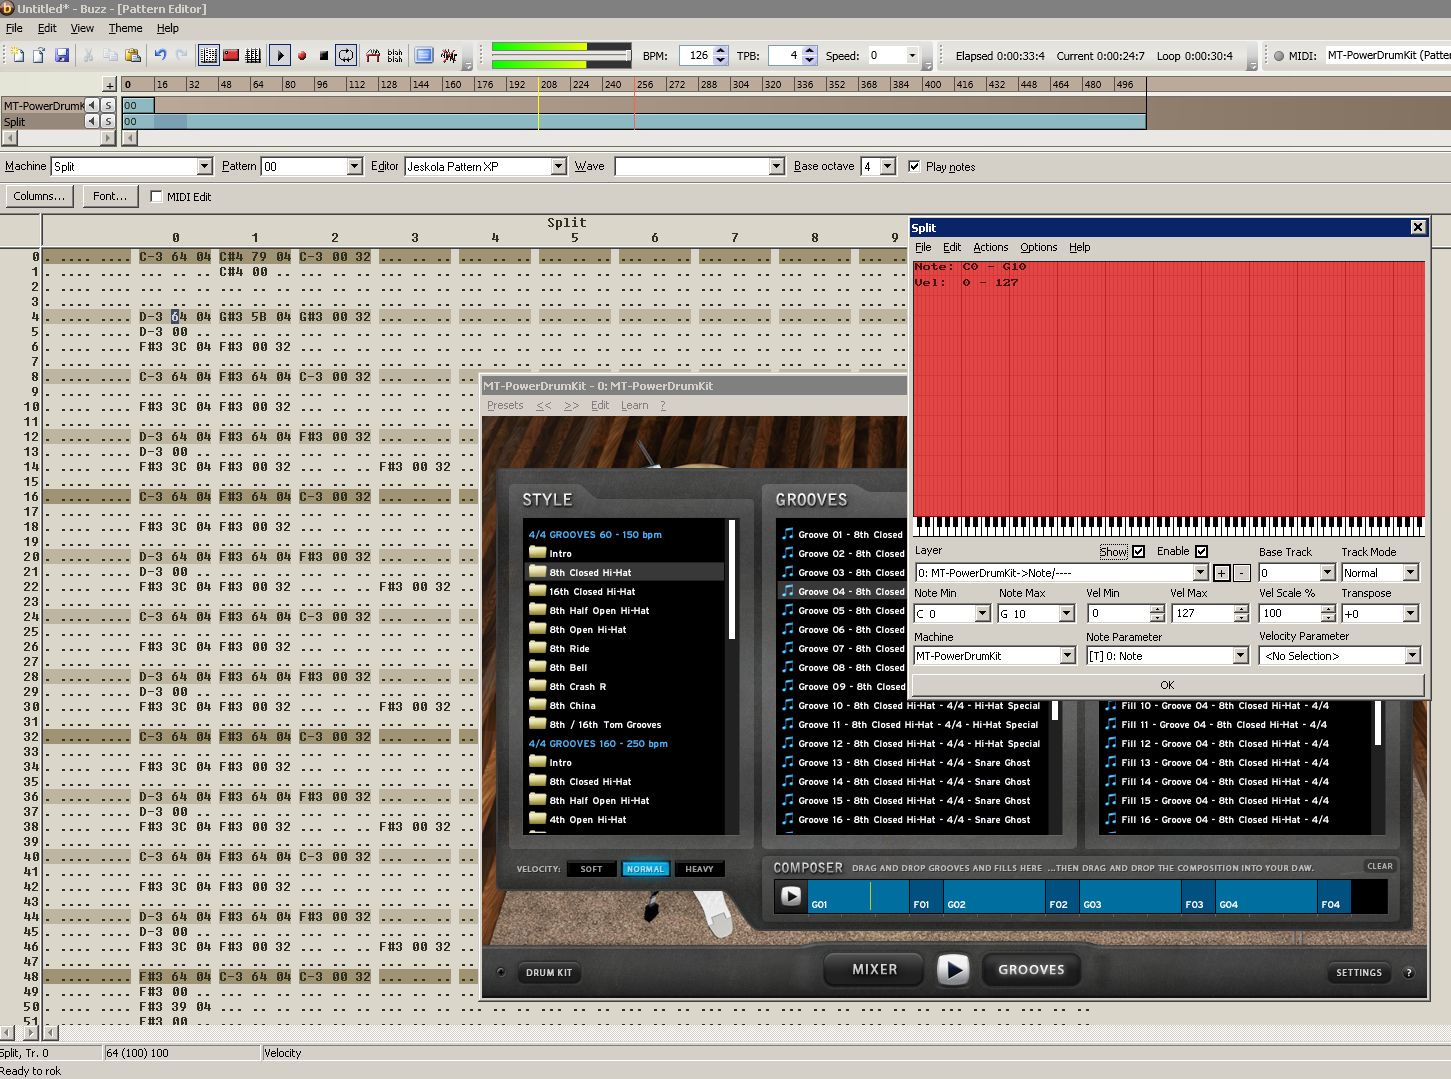Expand the Note Max dropdown

coord(1066,614)
